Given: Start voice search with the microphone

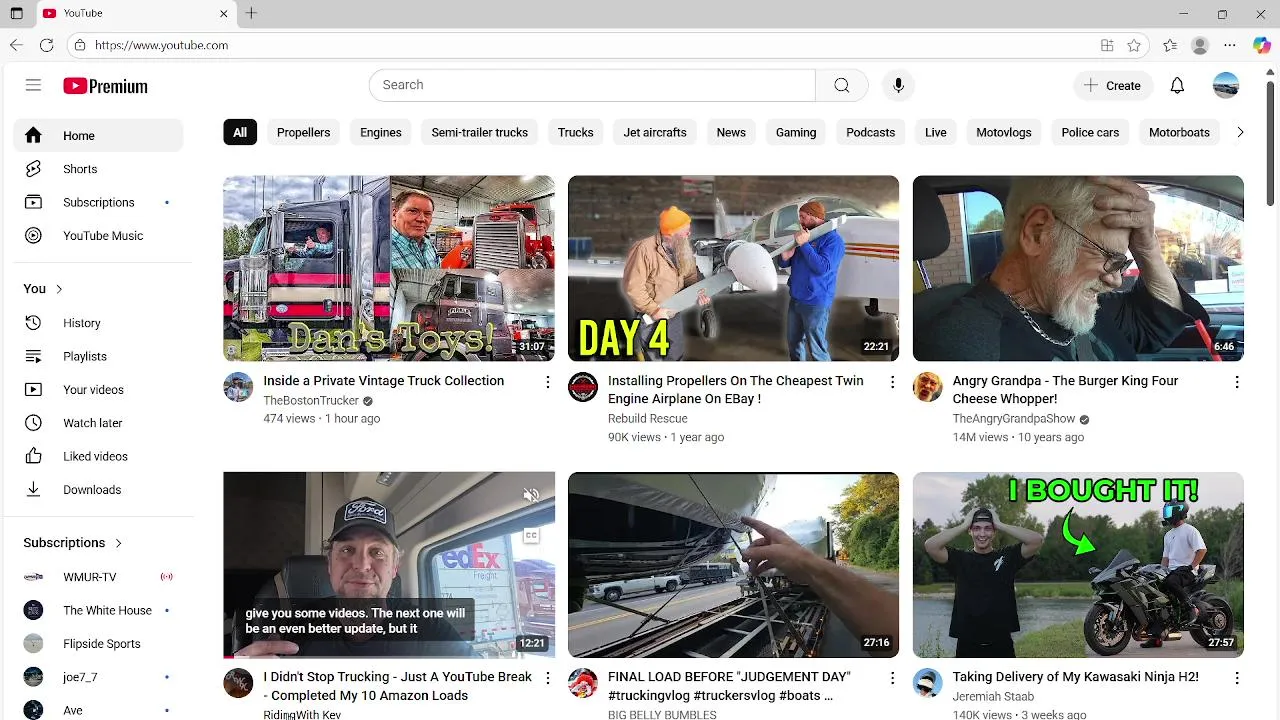Looking at the screenshot, I should [898, 85].
